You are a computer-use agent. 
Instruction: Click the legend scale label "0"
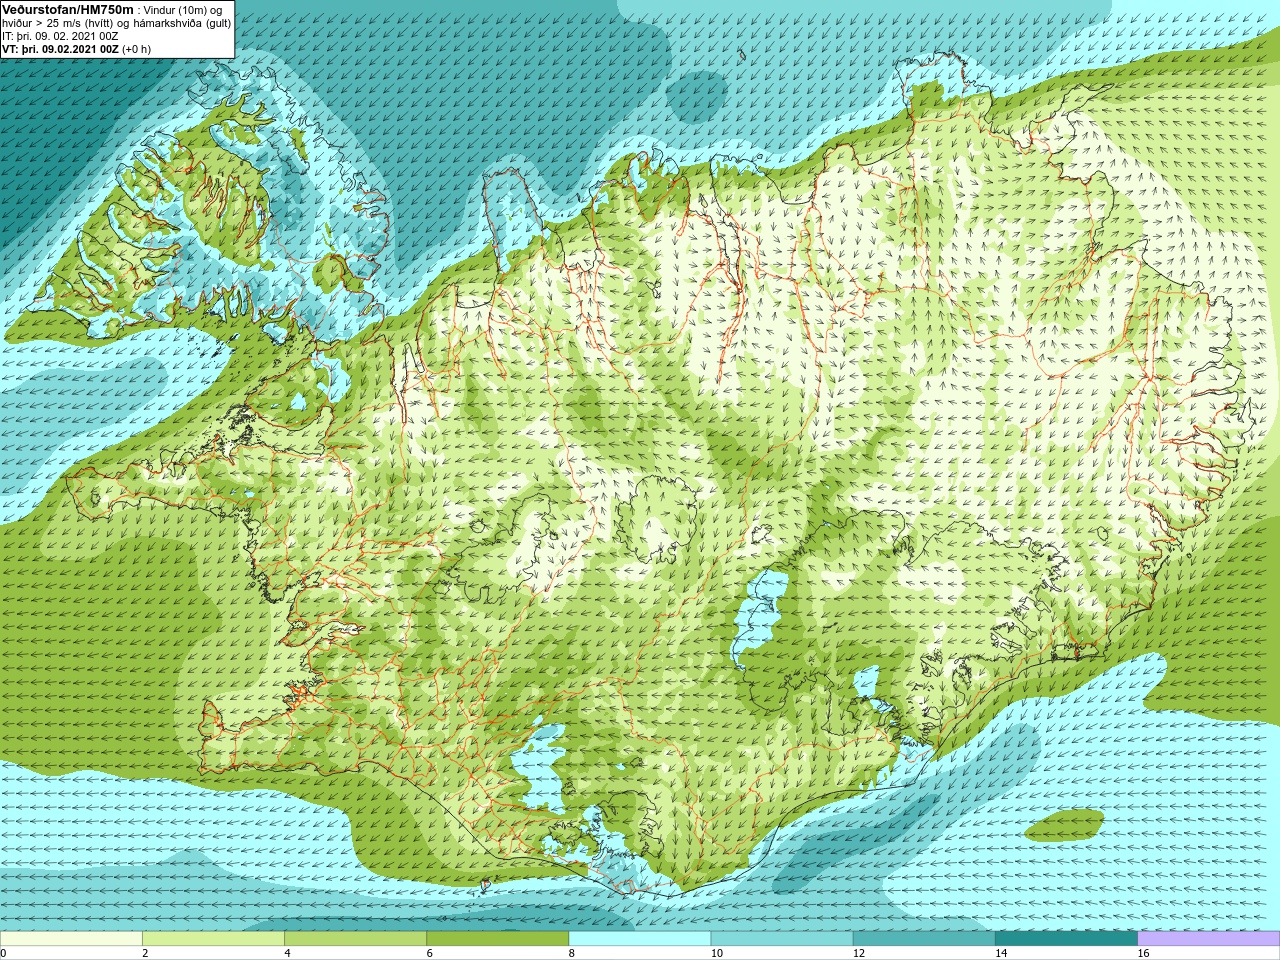click(4, 953)
